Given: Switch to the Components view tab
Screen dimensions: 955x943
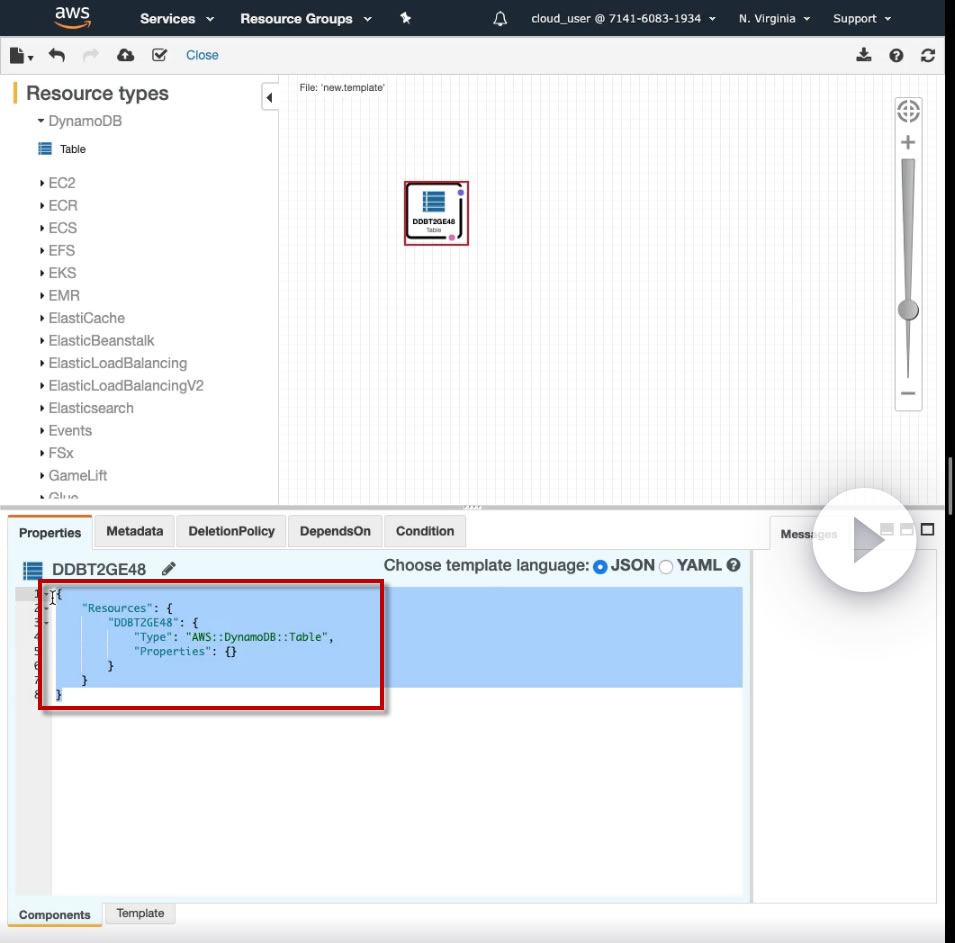Looking at the screenshot, I should click(x=54, y=915).
